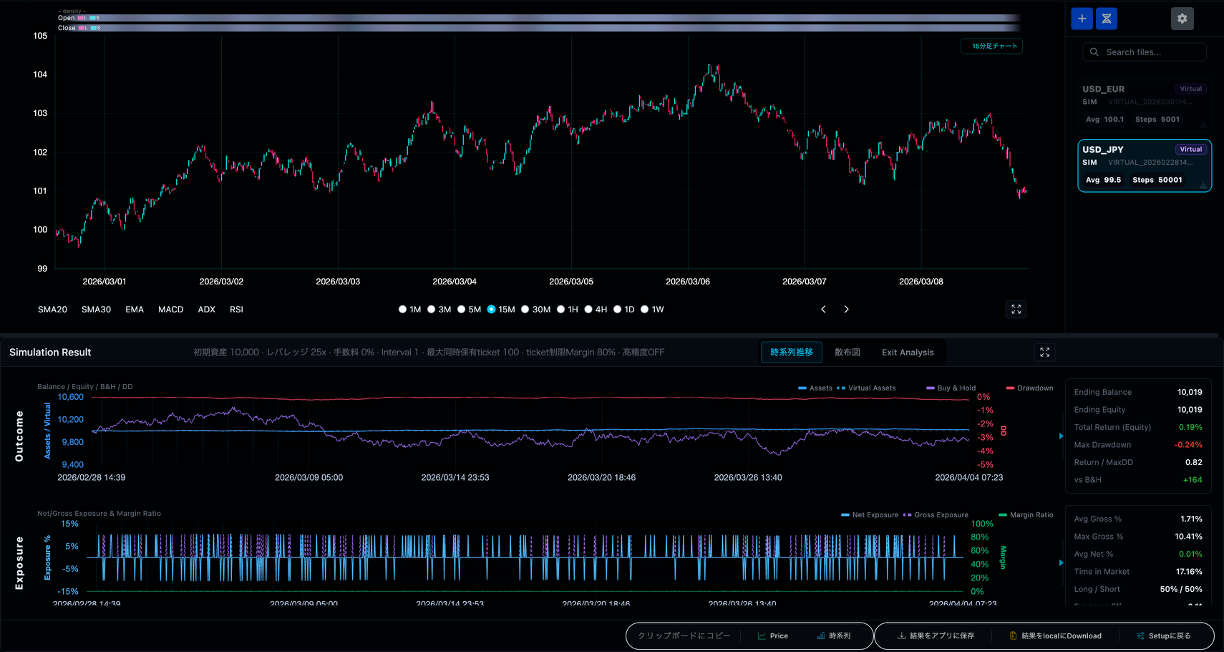Expand the Simulation Result to fullscreen
This screenshot has height=652, width=1224.
(1045, 352)
